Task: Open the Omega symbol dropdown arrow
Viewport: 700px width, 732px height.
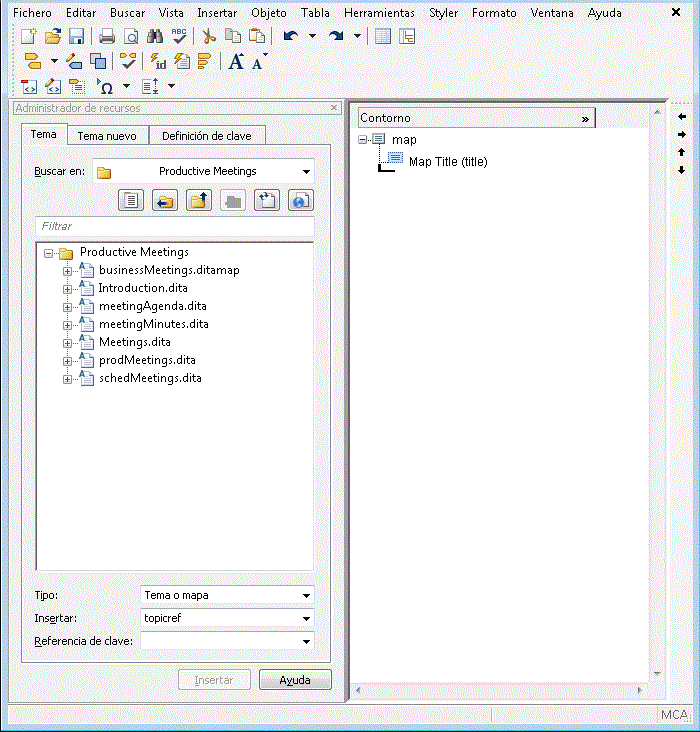Action: (126, 86)
